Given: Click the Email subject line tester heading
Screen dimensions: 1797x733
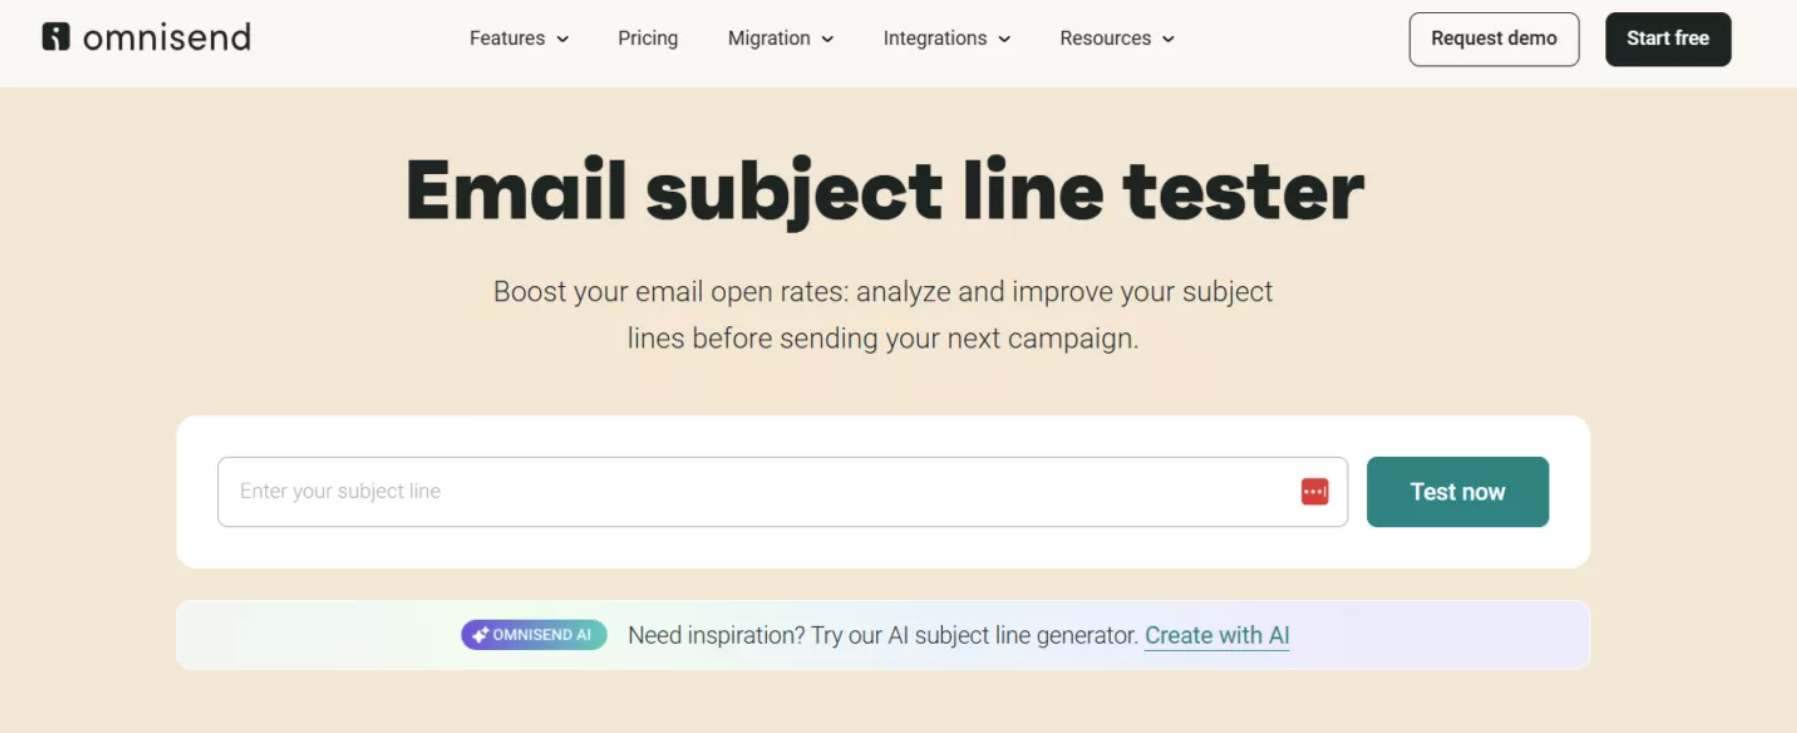Looking at the screenshot, I should coord(883,189).
